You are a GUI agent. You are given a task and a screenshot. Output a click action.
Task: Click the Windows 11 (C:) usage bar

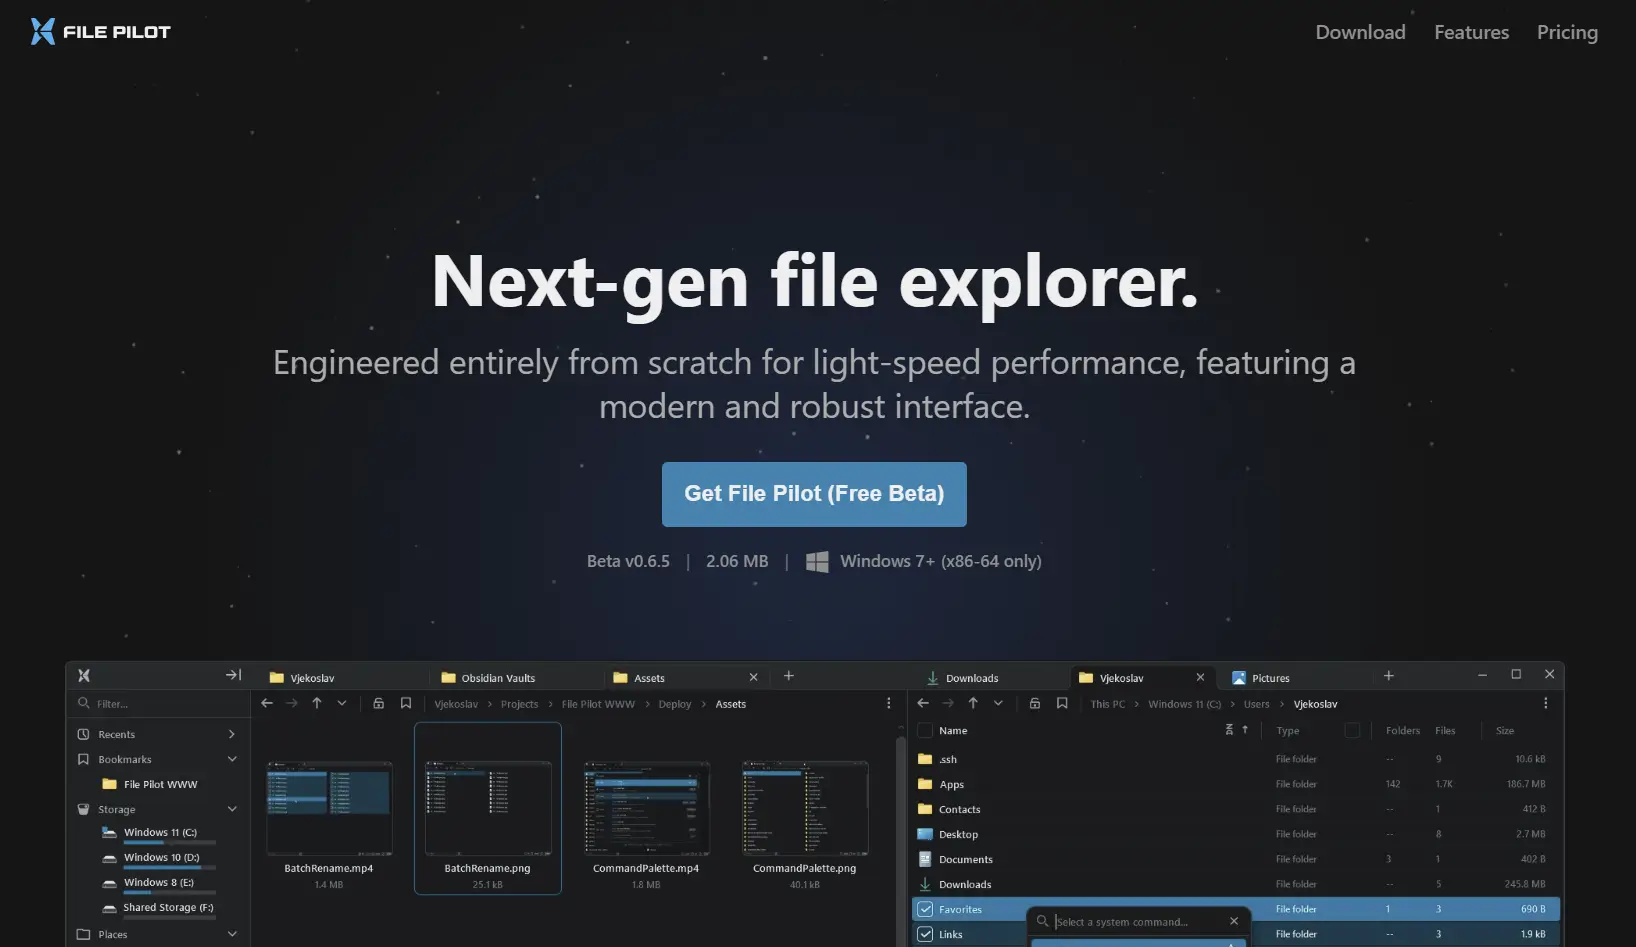click(x=169, y=843)
